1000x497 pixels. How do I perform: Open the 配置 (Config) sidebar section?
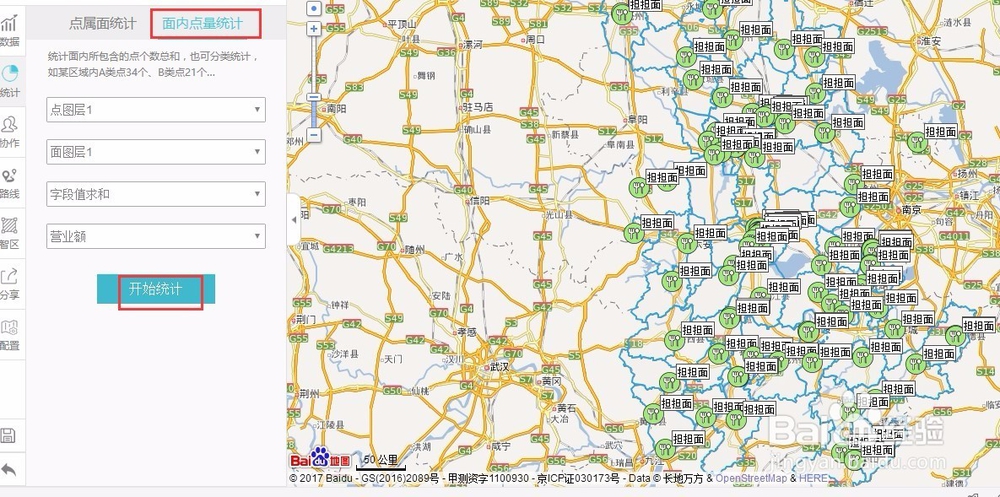pyautogui.click(x=10, y=334)
